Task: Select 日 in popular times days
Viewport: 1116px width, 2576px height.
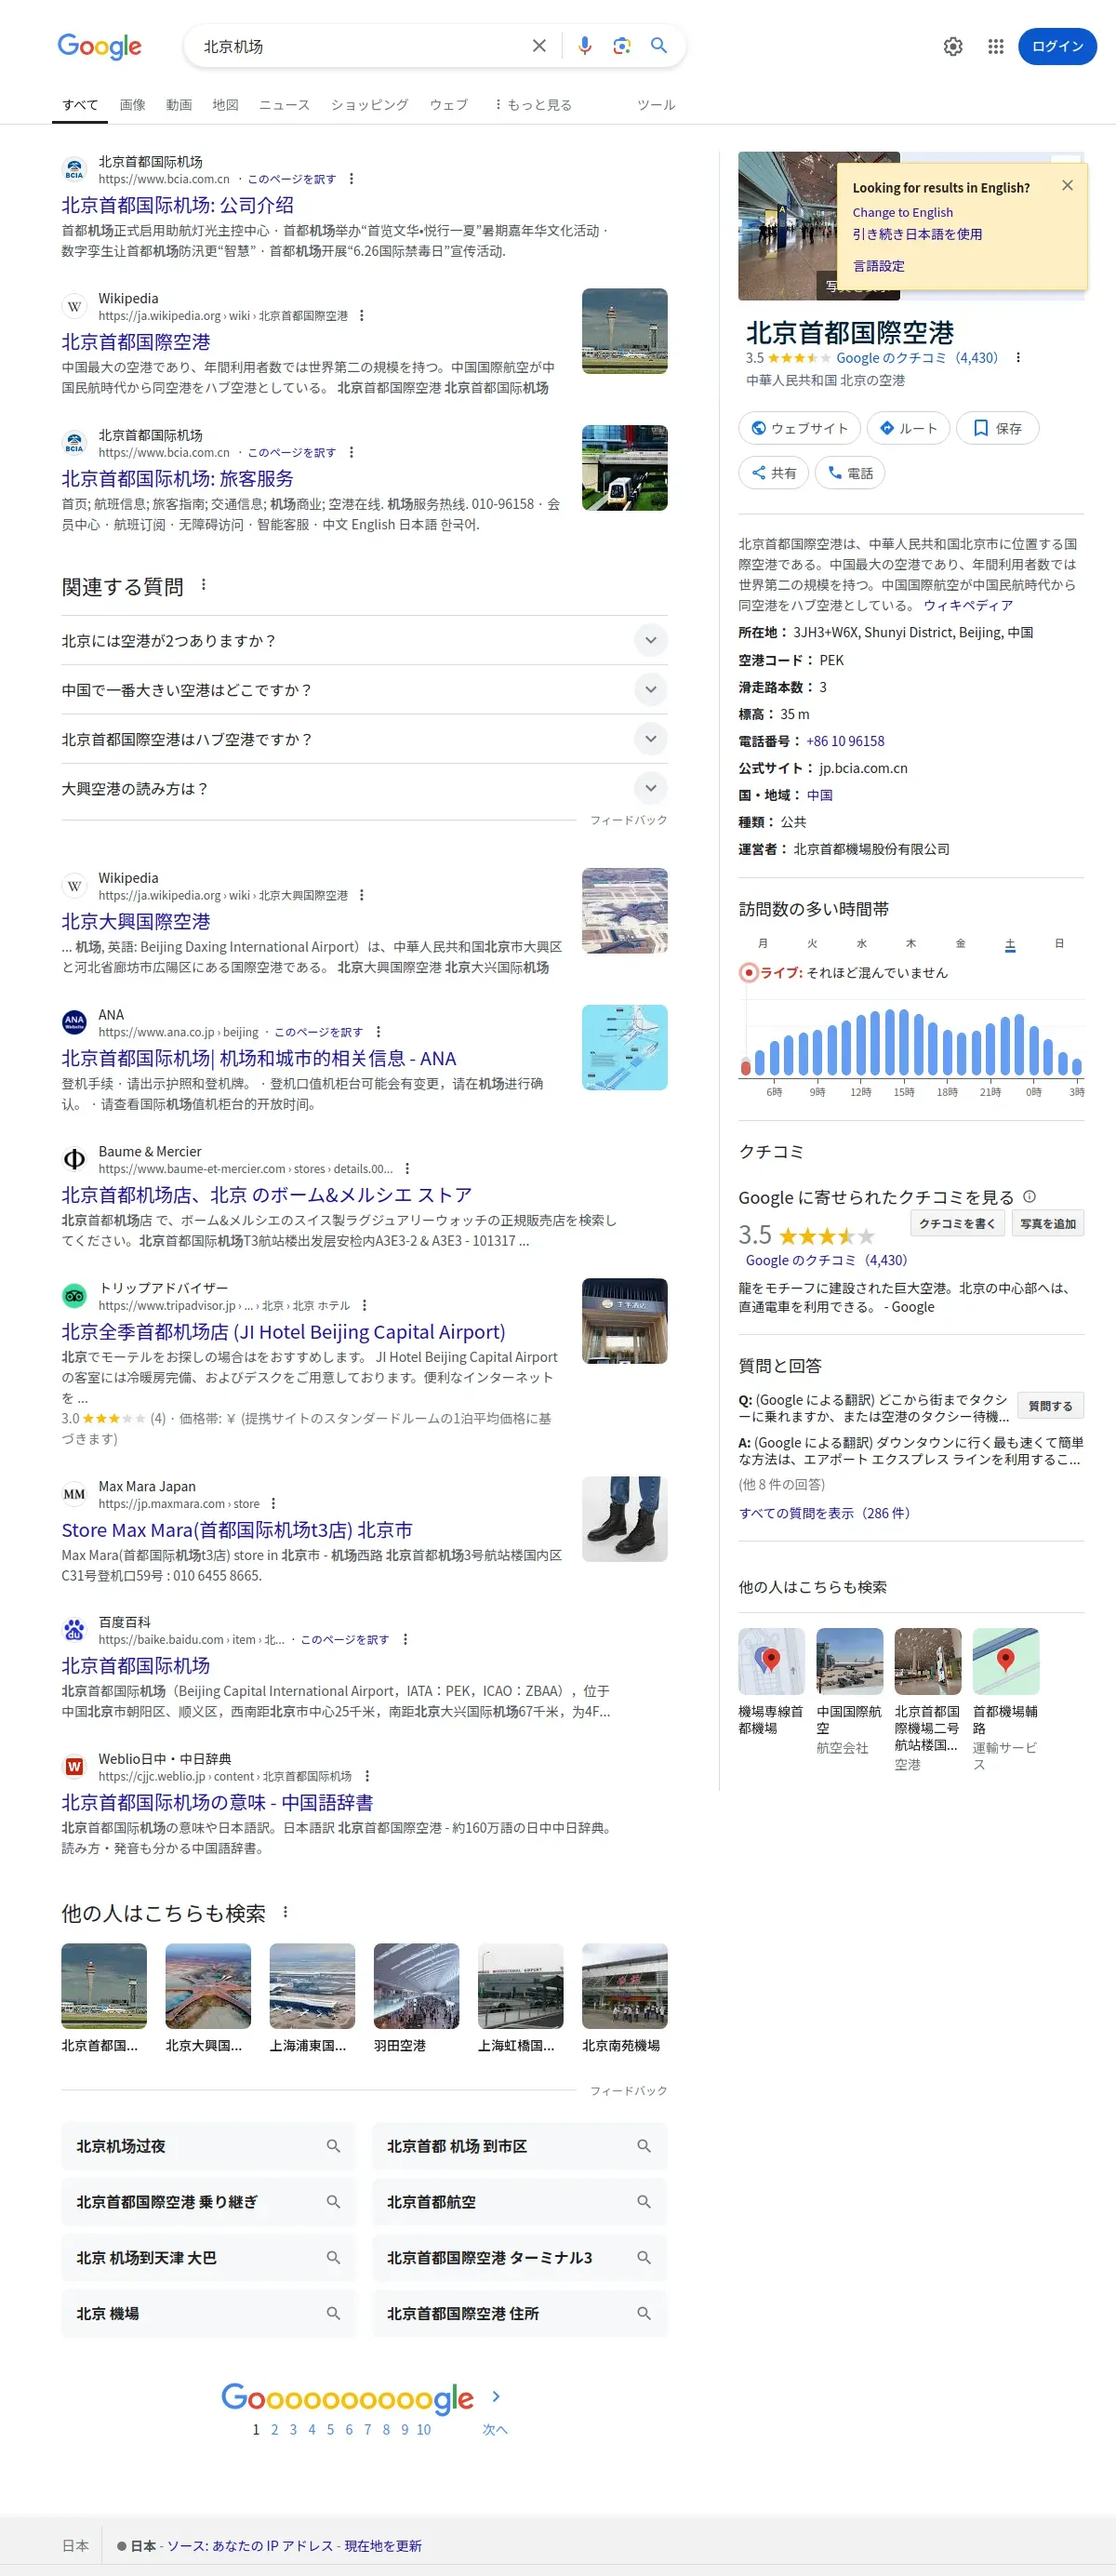Action: pos(1059,944)
